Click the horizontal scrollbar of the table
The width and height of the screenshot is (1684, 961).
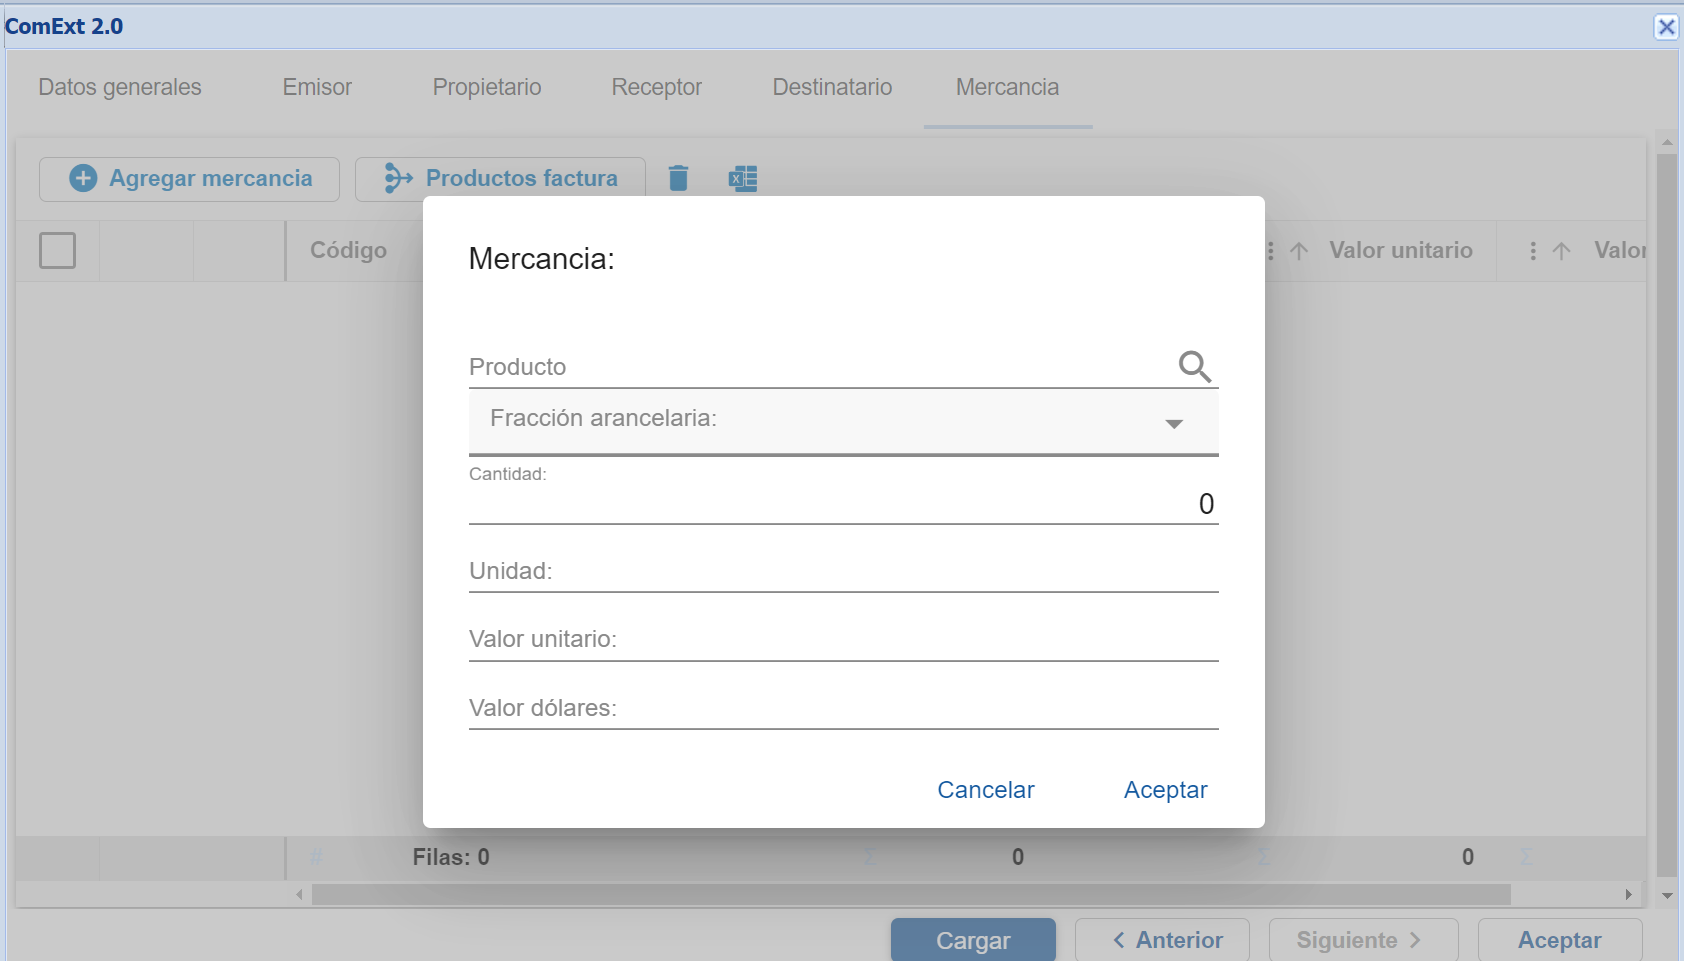tap(911, 894)
